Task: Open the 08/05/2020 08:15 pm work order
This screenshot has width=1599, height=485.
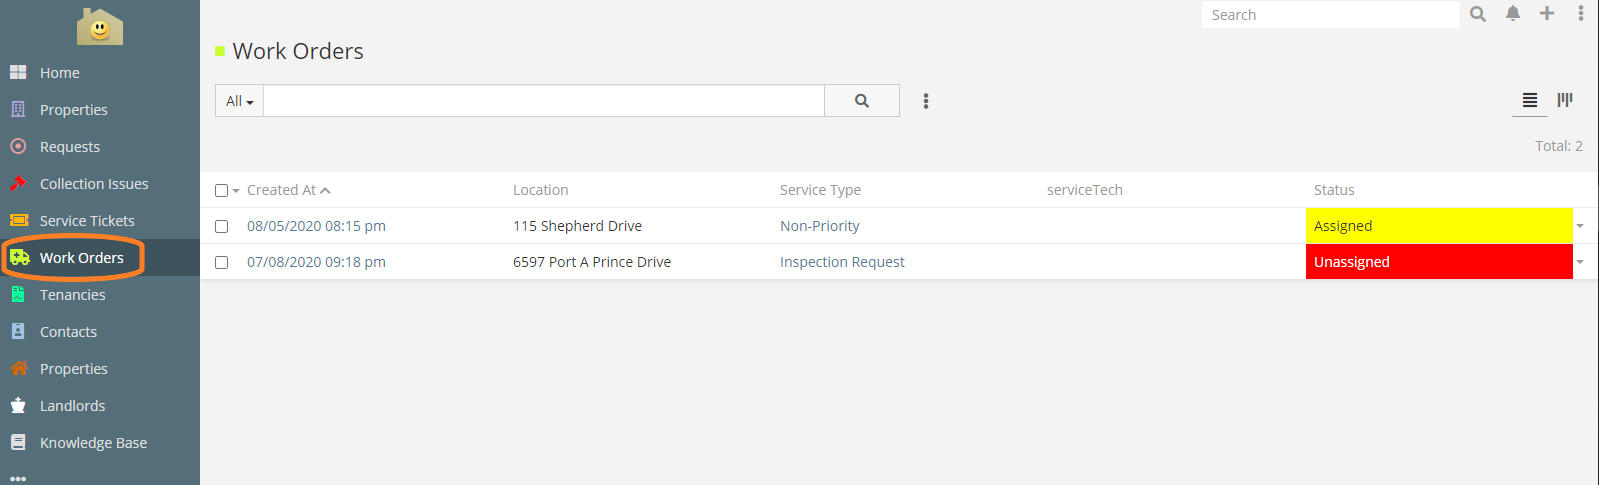Action: pyautogui.click(x=316, y=226)
